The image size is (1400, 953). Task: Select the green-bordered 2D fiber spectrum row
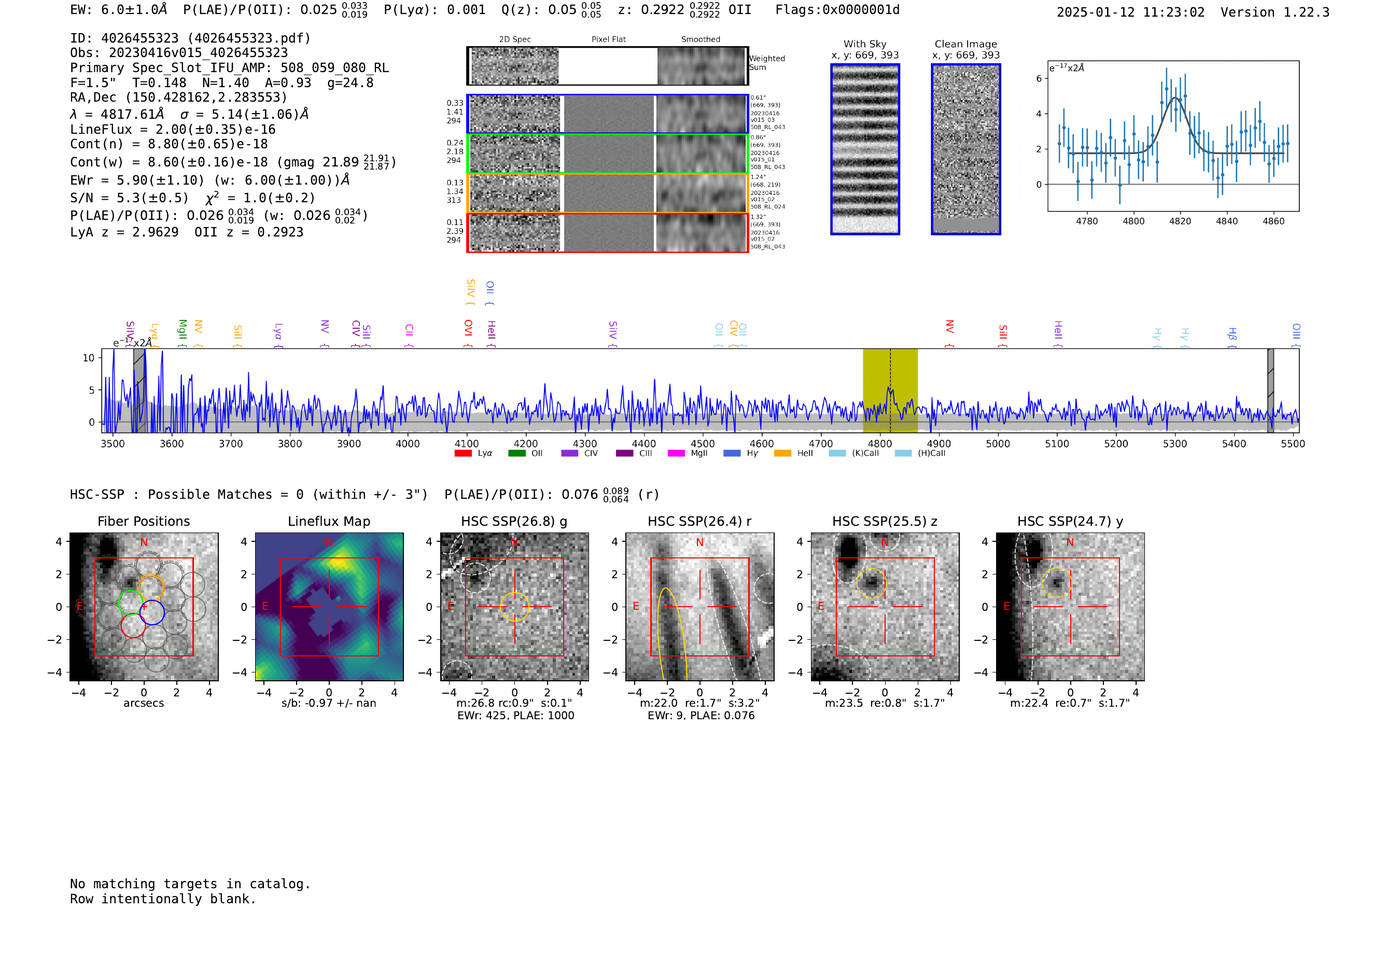click(x=607, y=154)
